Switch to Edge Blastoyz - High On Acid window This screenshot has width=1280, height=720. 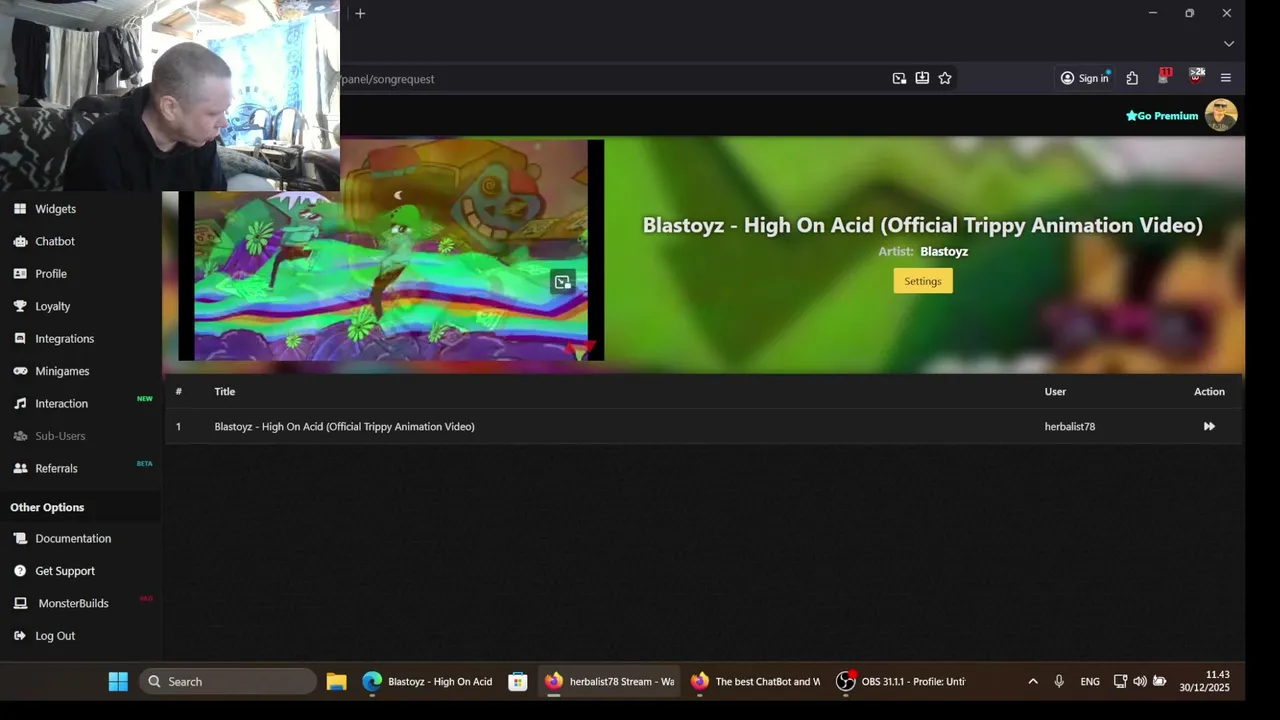coord(428,682)
